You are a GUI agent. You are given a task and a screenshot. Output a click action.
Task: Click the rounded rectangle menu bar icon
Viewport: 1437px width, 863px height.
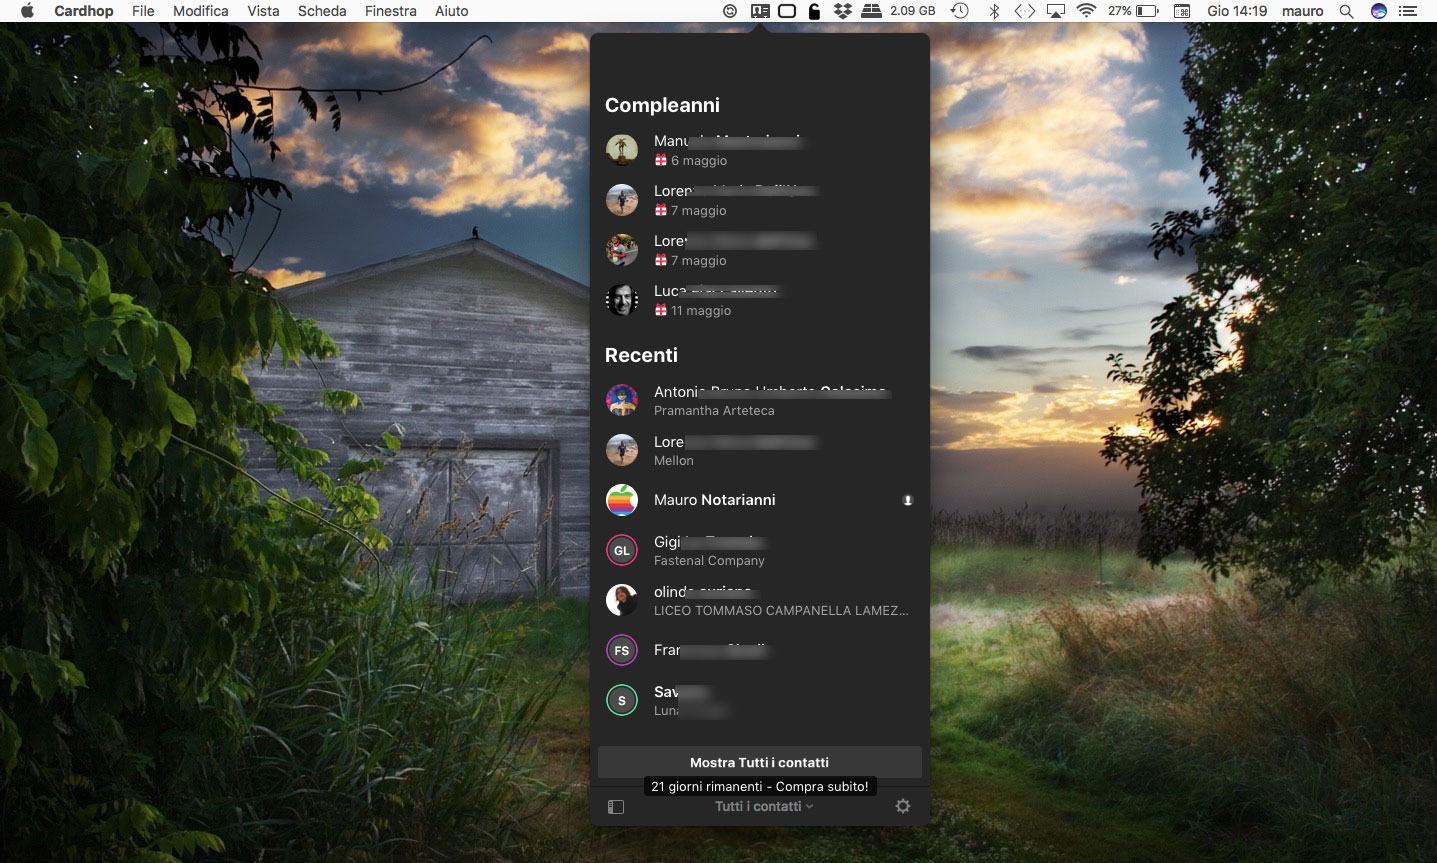[787, 11]
